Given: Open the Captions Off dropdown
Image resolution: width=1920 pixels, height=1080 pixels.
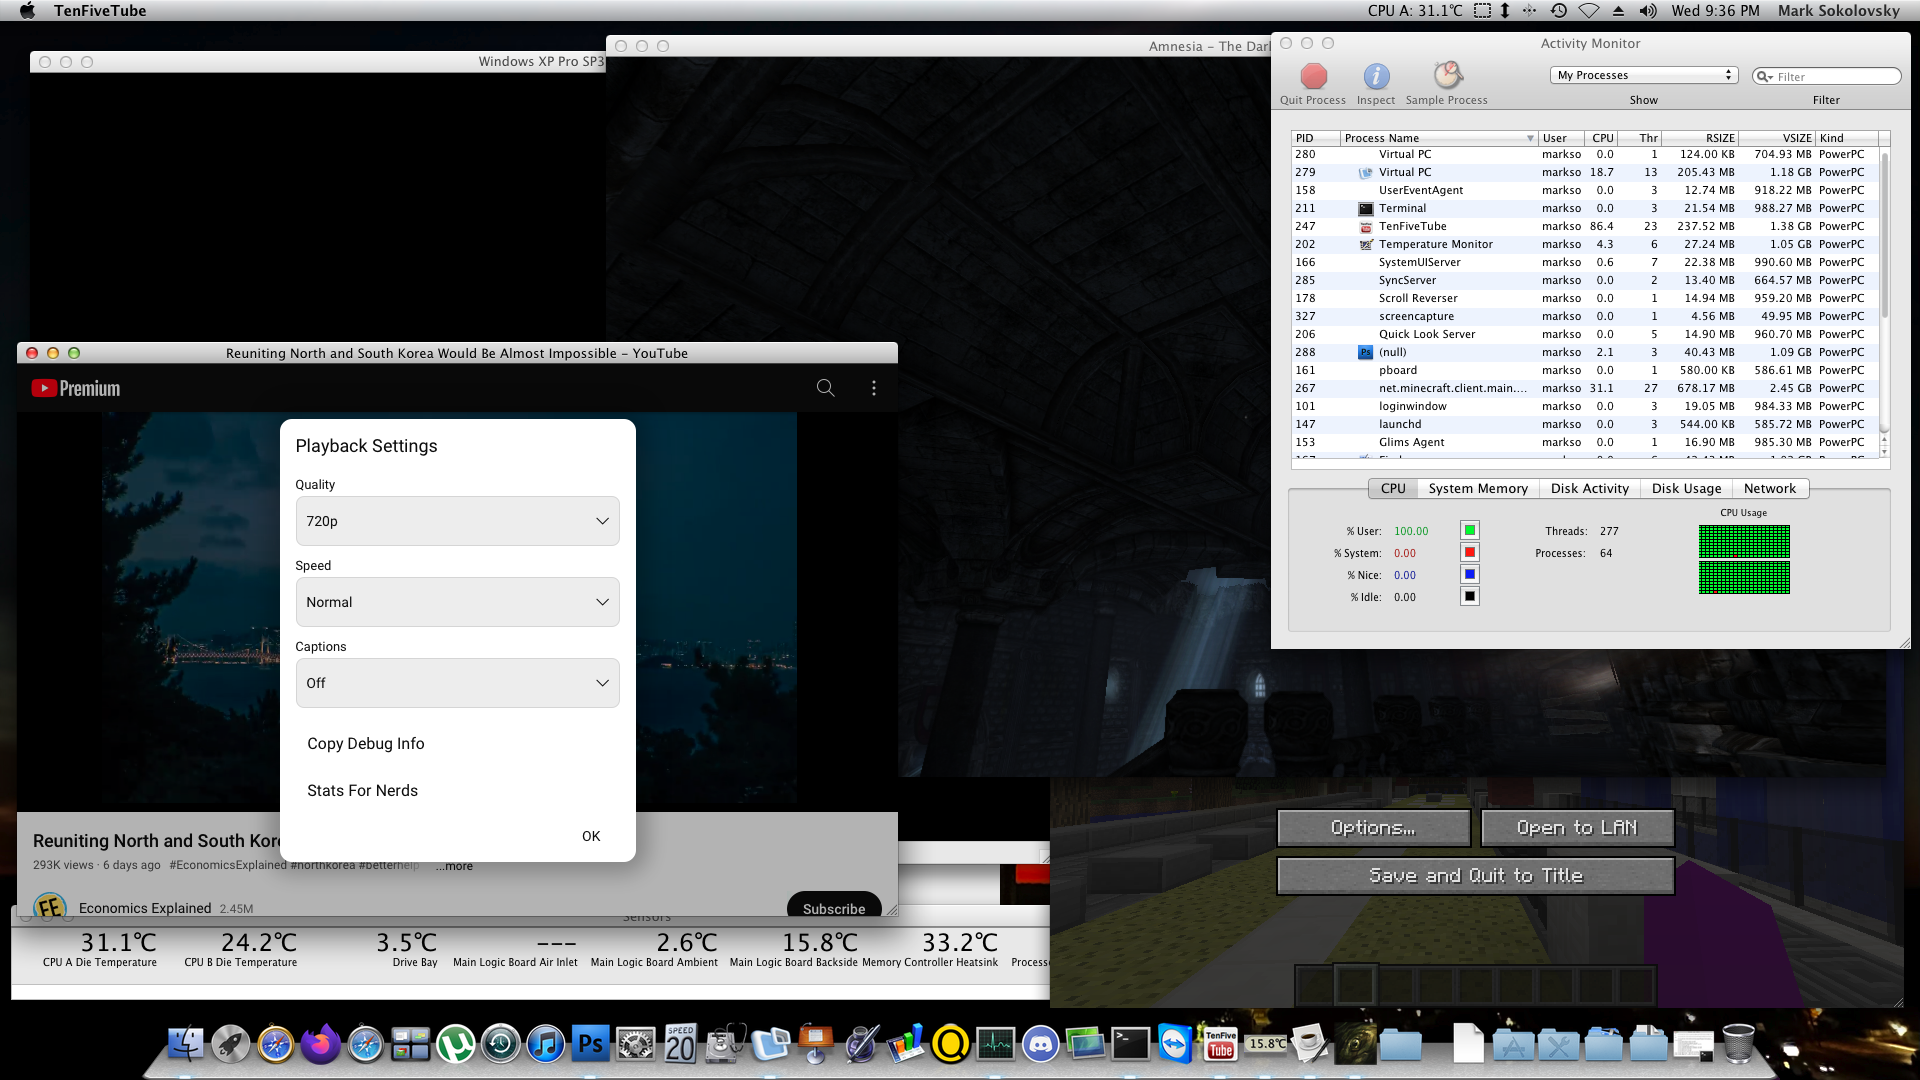Looking at the screenshot, I should tap(457, 683).
